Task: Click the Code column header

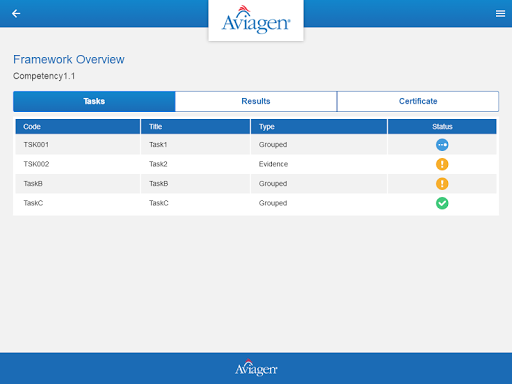Action: point(78,127)
